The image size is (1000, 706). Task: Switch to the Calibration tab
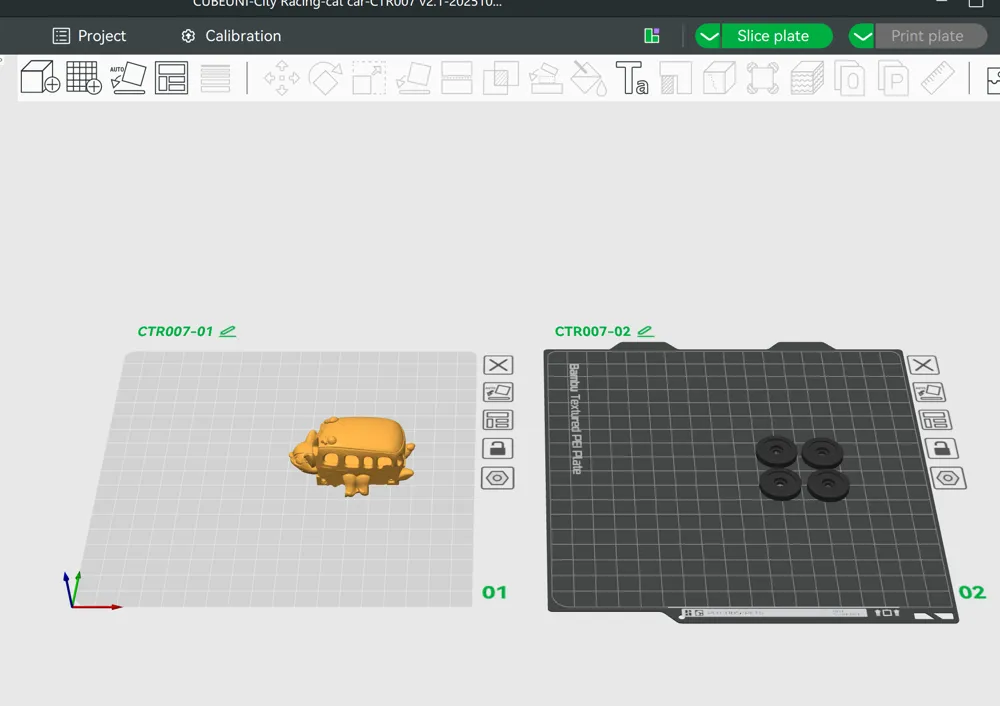(x=231, y=36)
